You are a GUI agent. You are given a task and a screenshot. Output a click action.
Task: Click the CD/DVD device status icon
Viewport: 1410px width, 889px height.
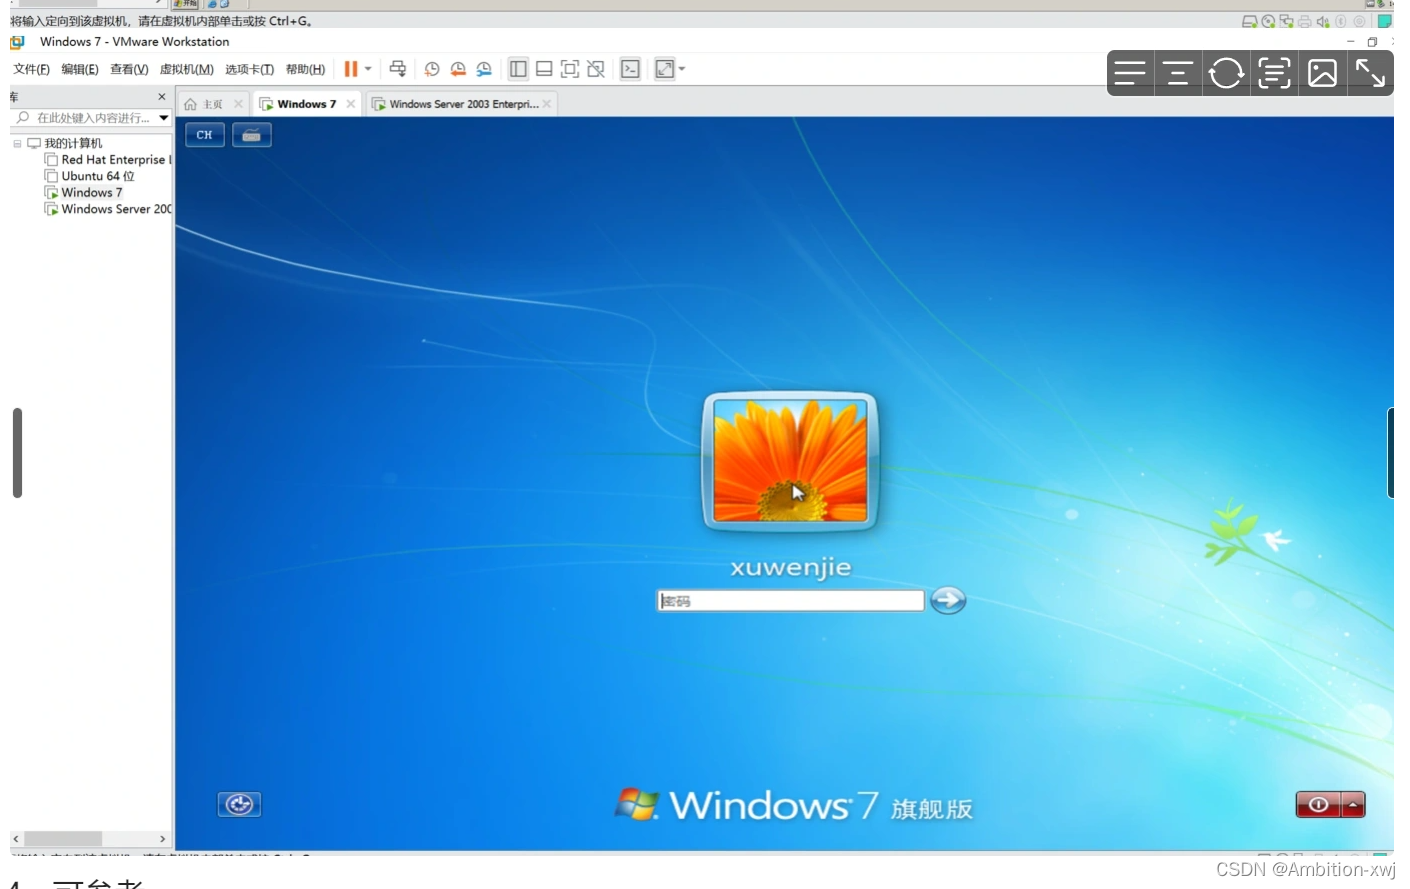coord(1268,21)
